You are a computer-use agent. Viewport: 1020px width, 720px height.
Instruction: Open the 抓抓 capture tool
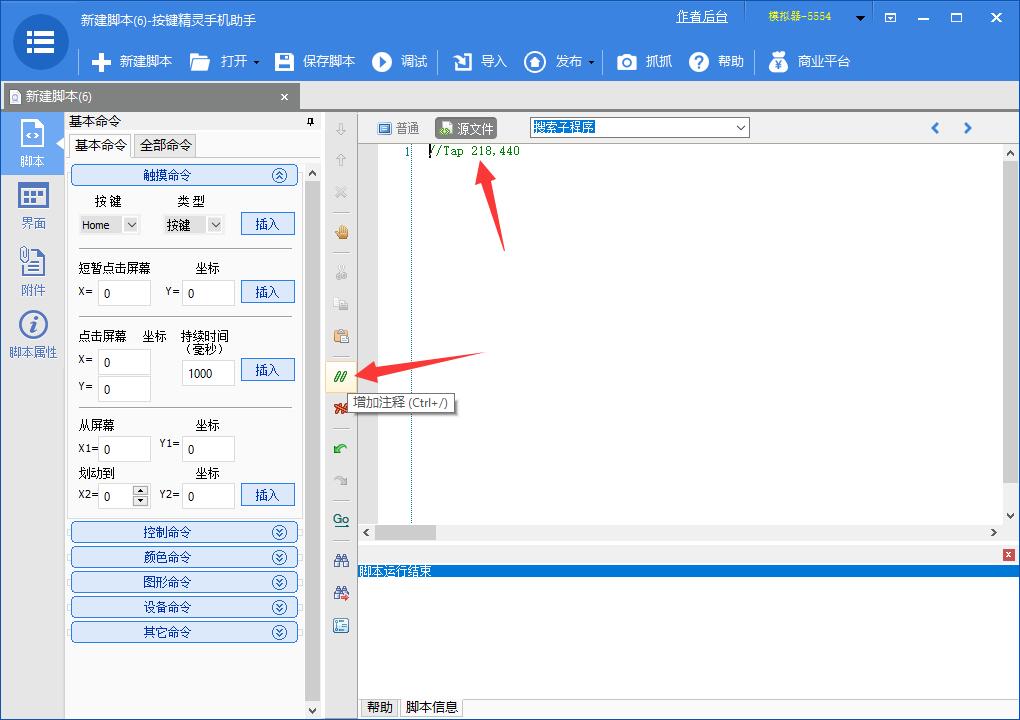click(x=644, y=62)
